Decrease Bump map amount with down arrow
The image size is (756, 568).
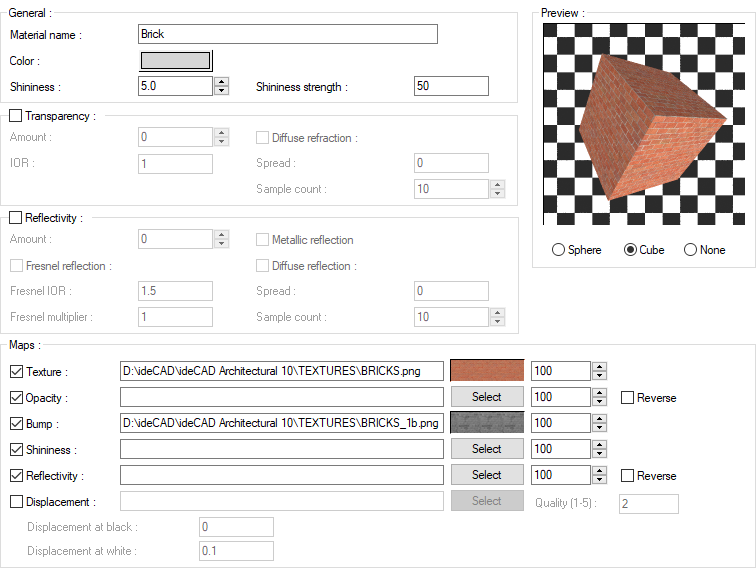pos(599,428)
